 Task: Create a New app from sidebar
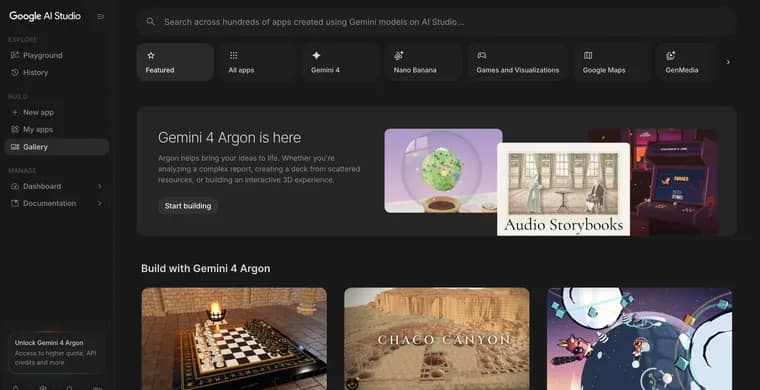pyautogui.click(x=57, y=112)
